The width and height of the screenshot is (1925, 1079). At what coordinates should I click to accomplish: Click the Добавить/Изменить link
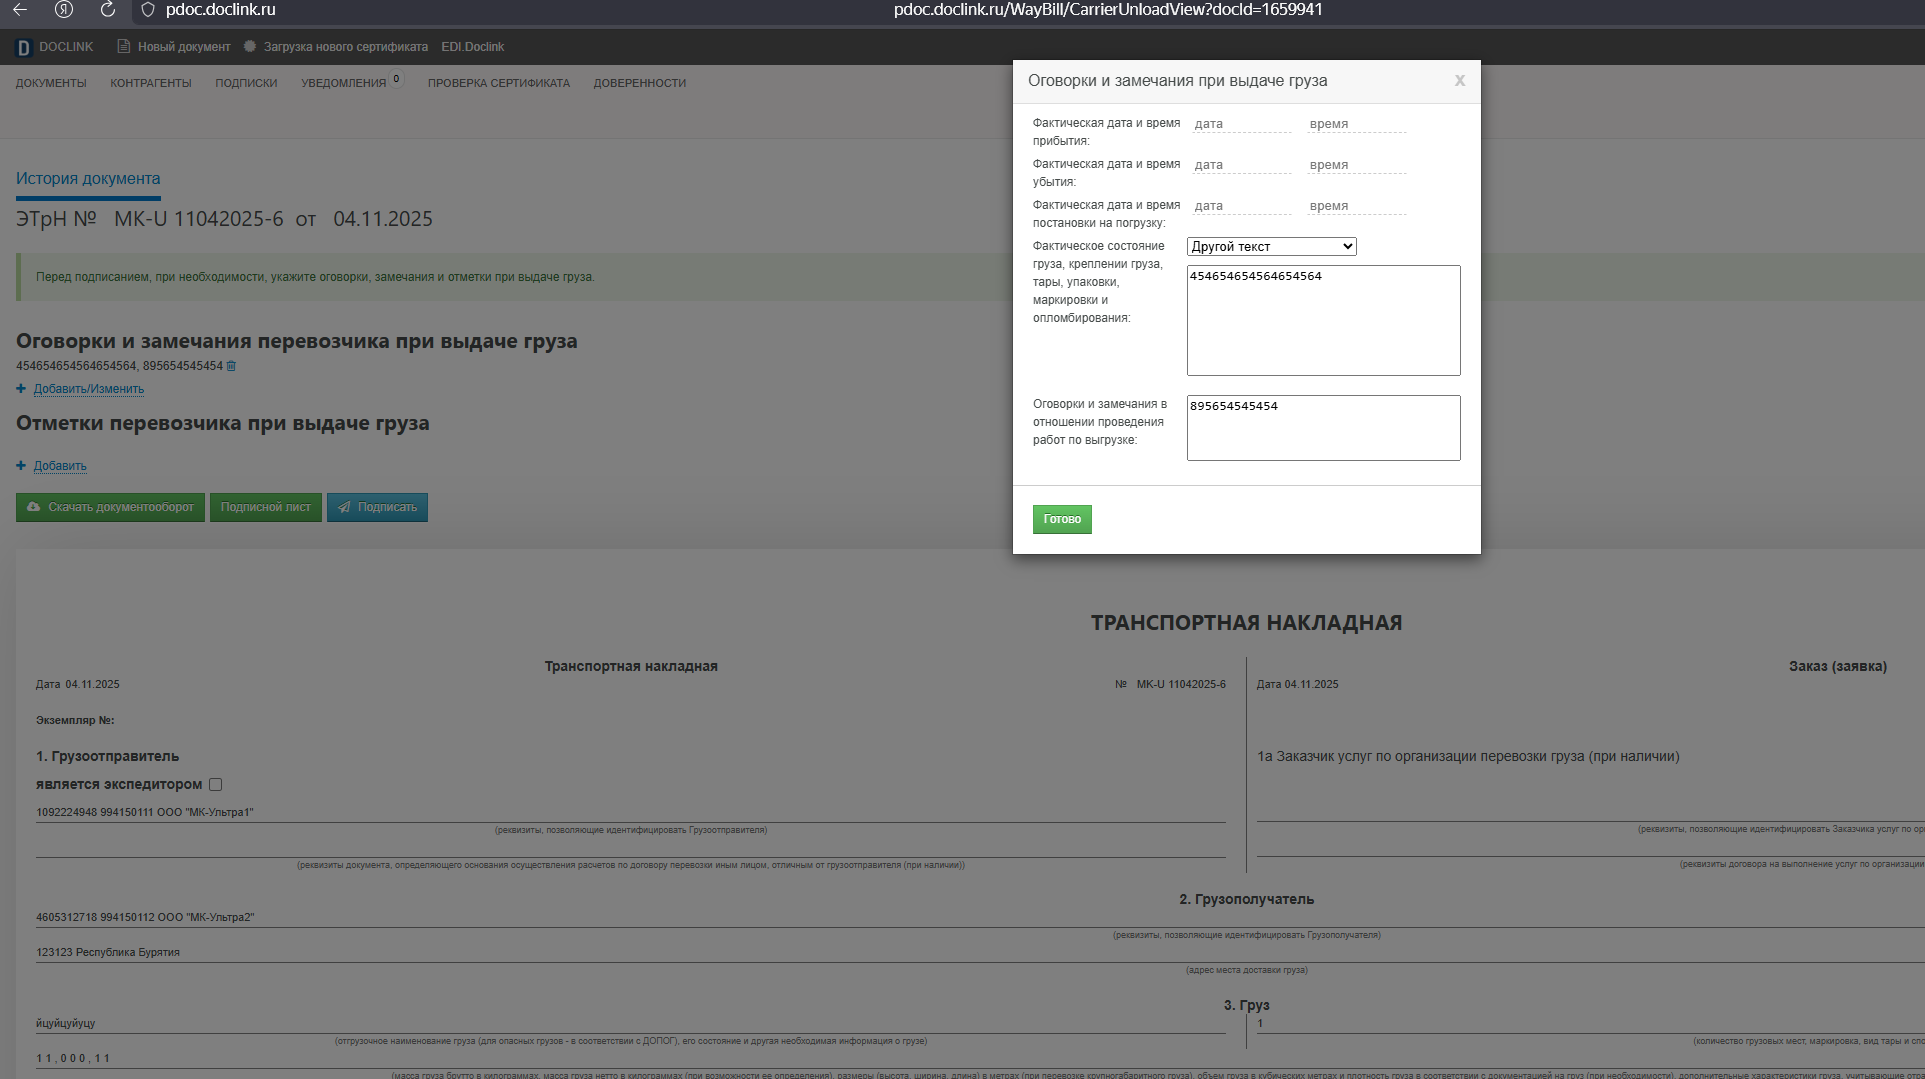(89, 389)
